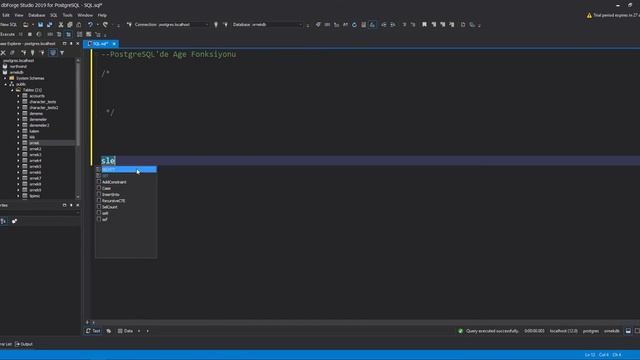Open the Window menu

coord(85,15)
